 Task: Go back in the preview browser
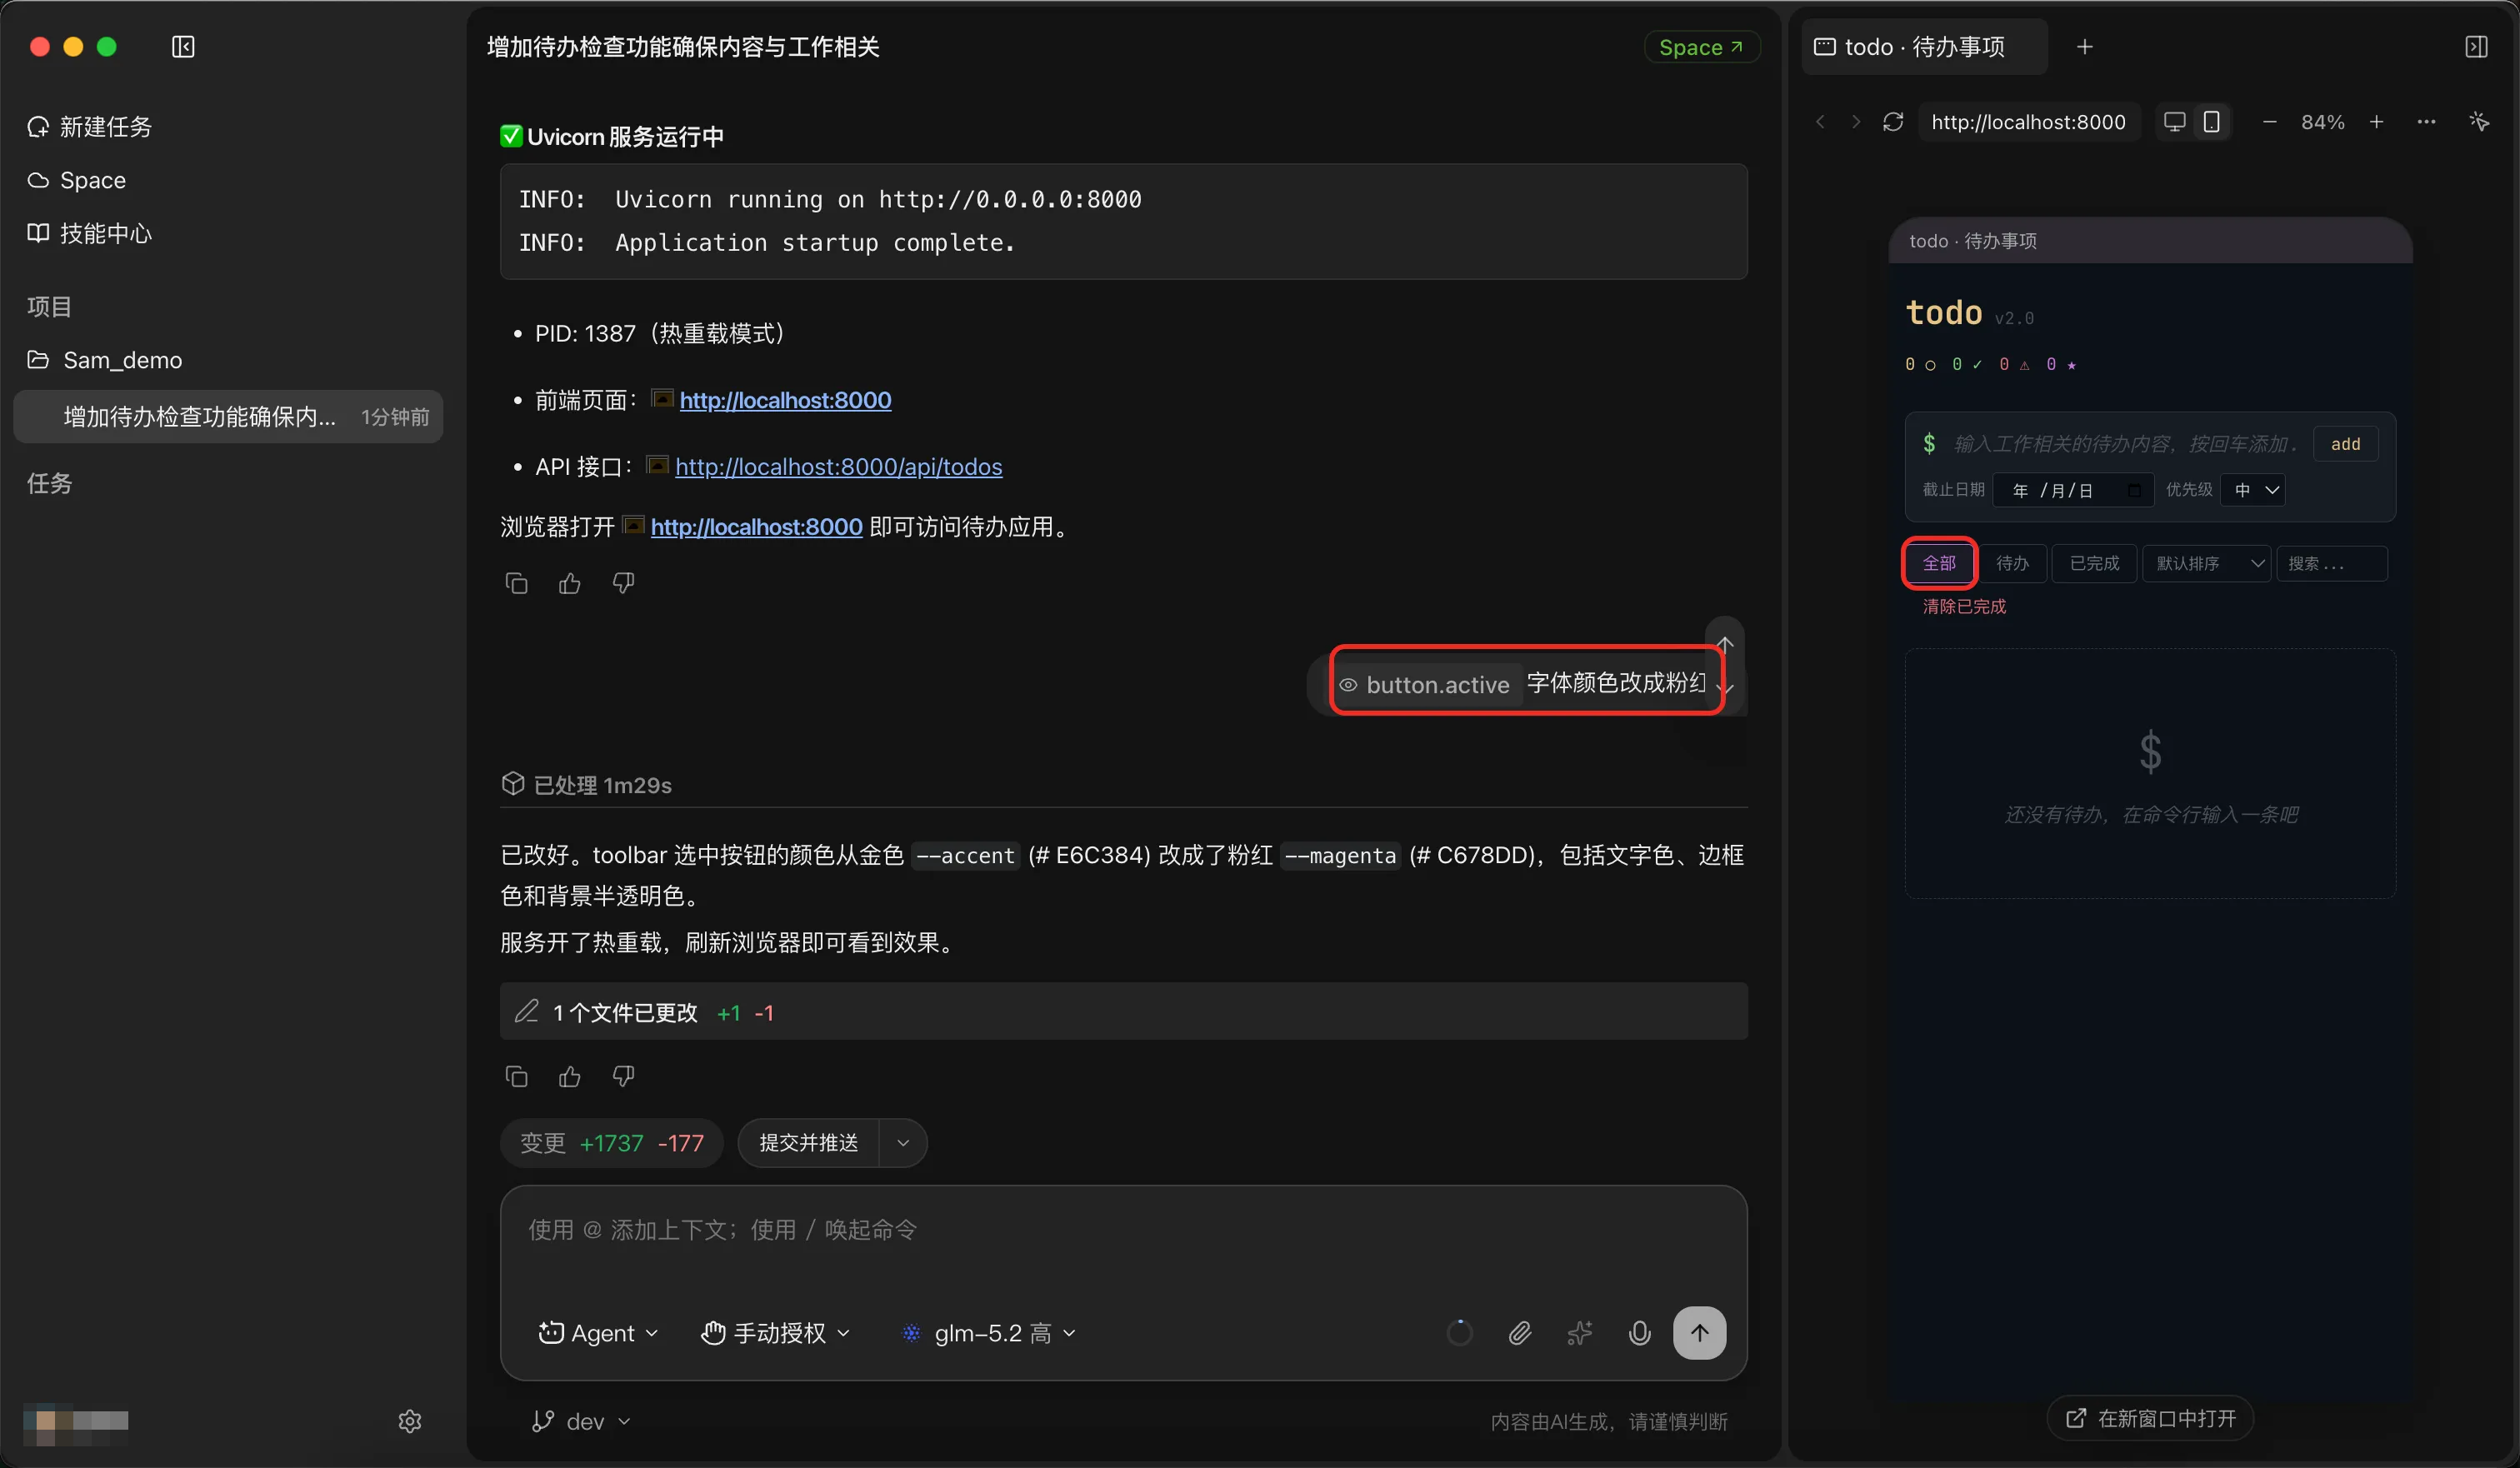pos(1820,122)
